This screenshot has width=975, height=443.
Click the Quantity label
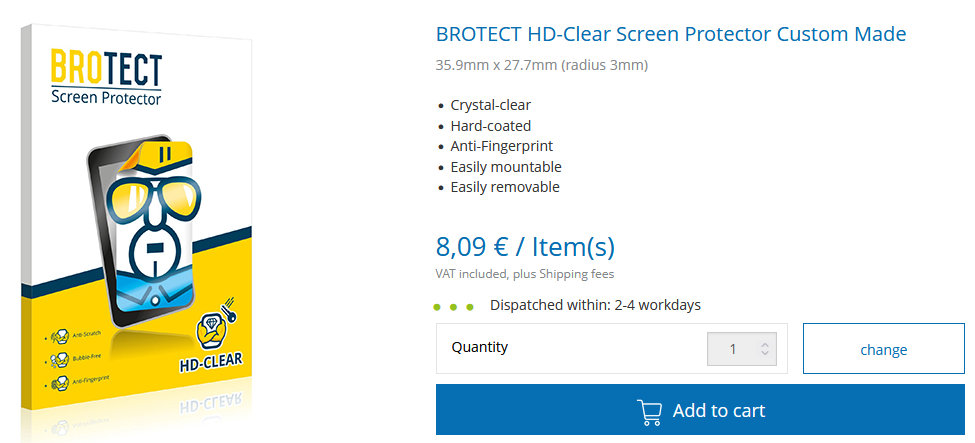pos(479,347)
